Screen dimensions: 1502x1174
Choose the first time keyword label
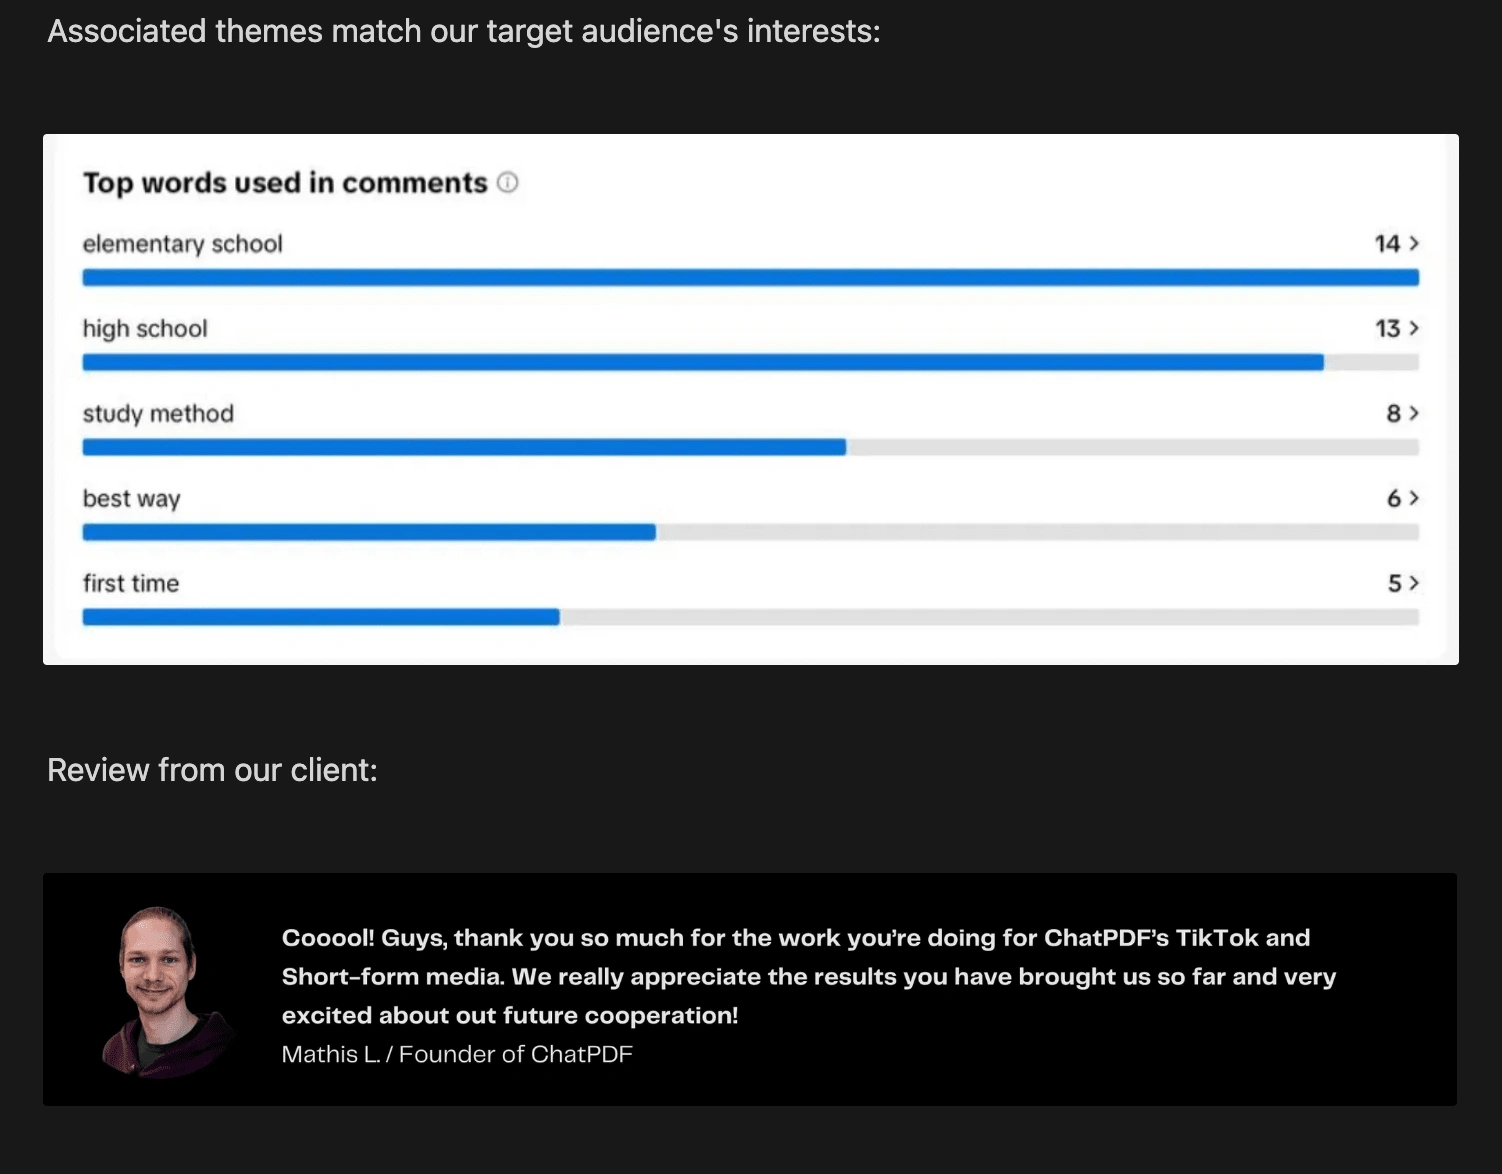coord(131,584)
